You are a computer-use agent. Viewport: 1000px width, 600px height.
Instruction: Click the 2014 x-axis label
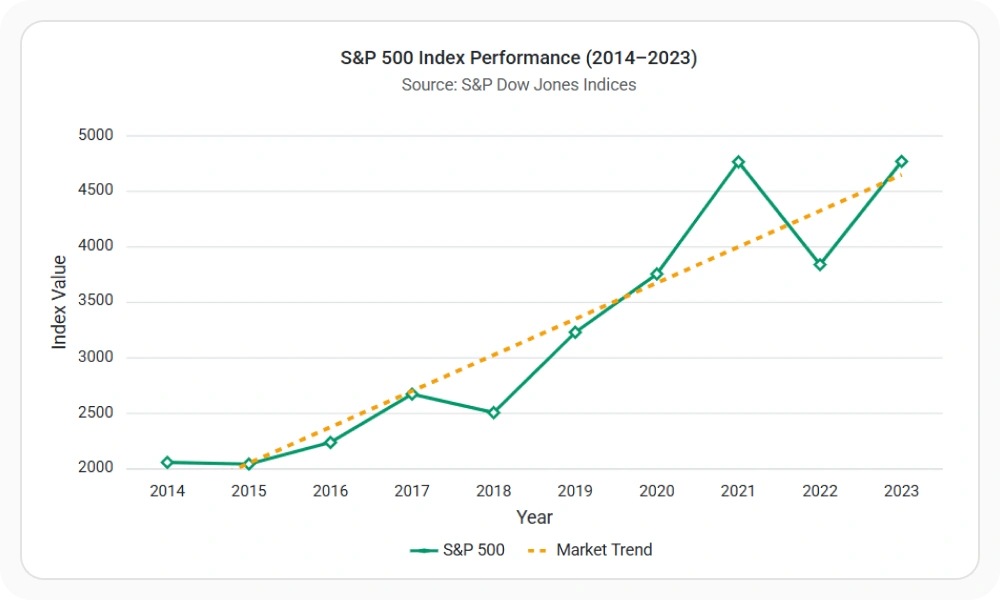point(167,491)
